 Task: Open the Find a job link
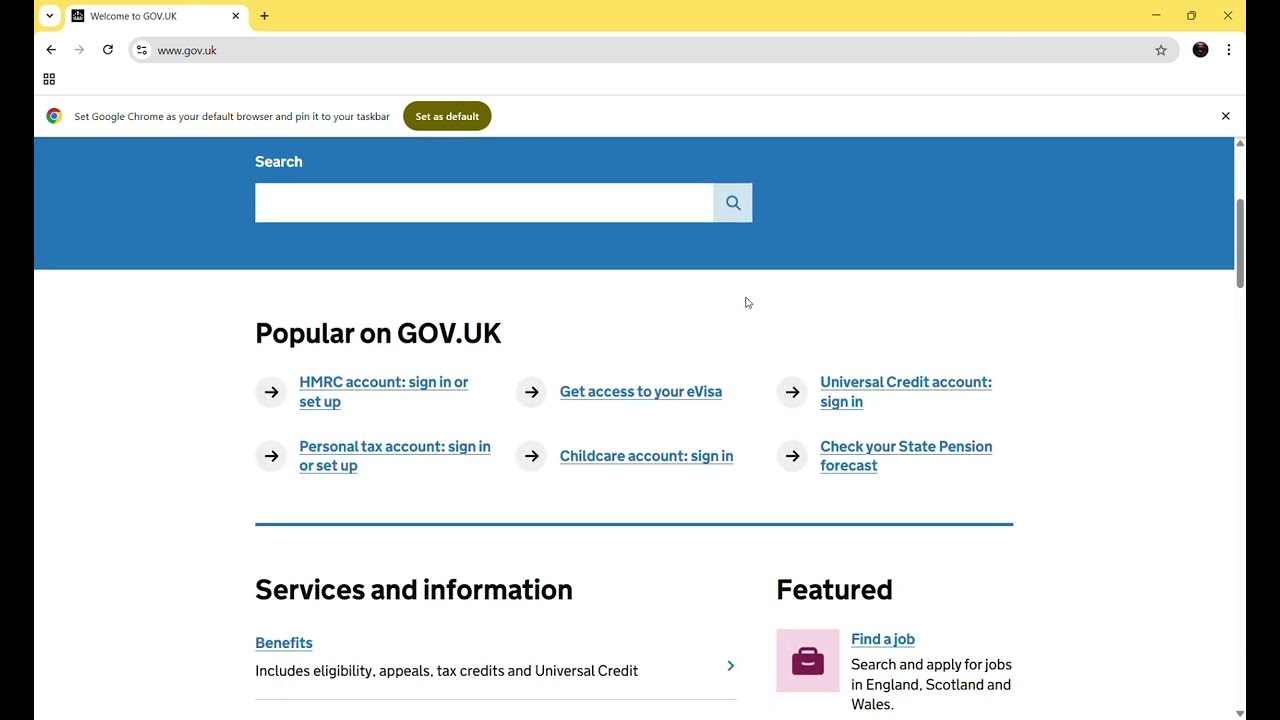(883, 639)
